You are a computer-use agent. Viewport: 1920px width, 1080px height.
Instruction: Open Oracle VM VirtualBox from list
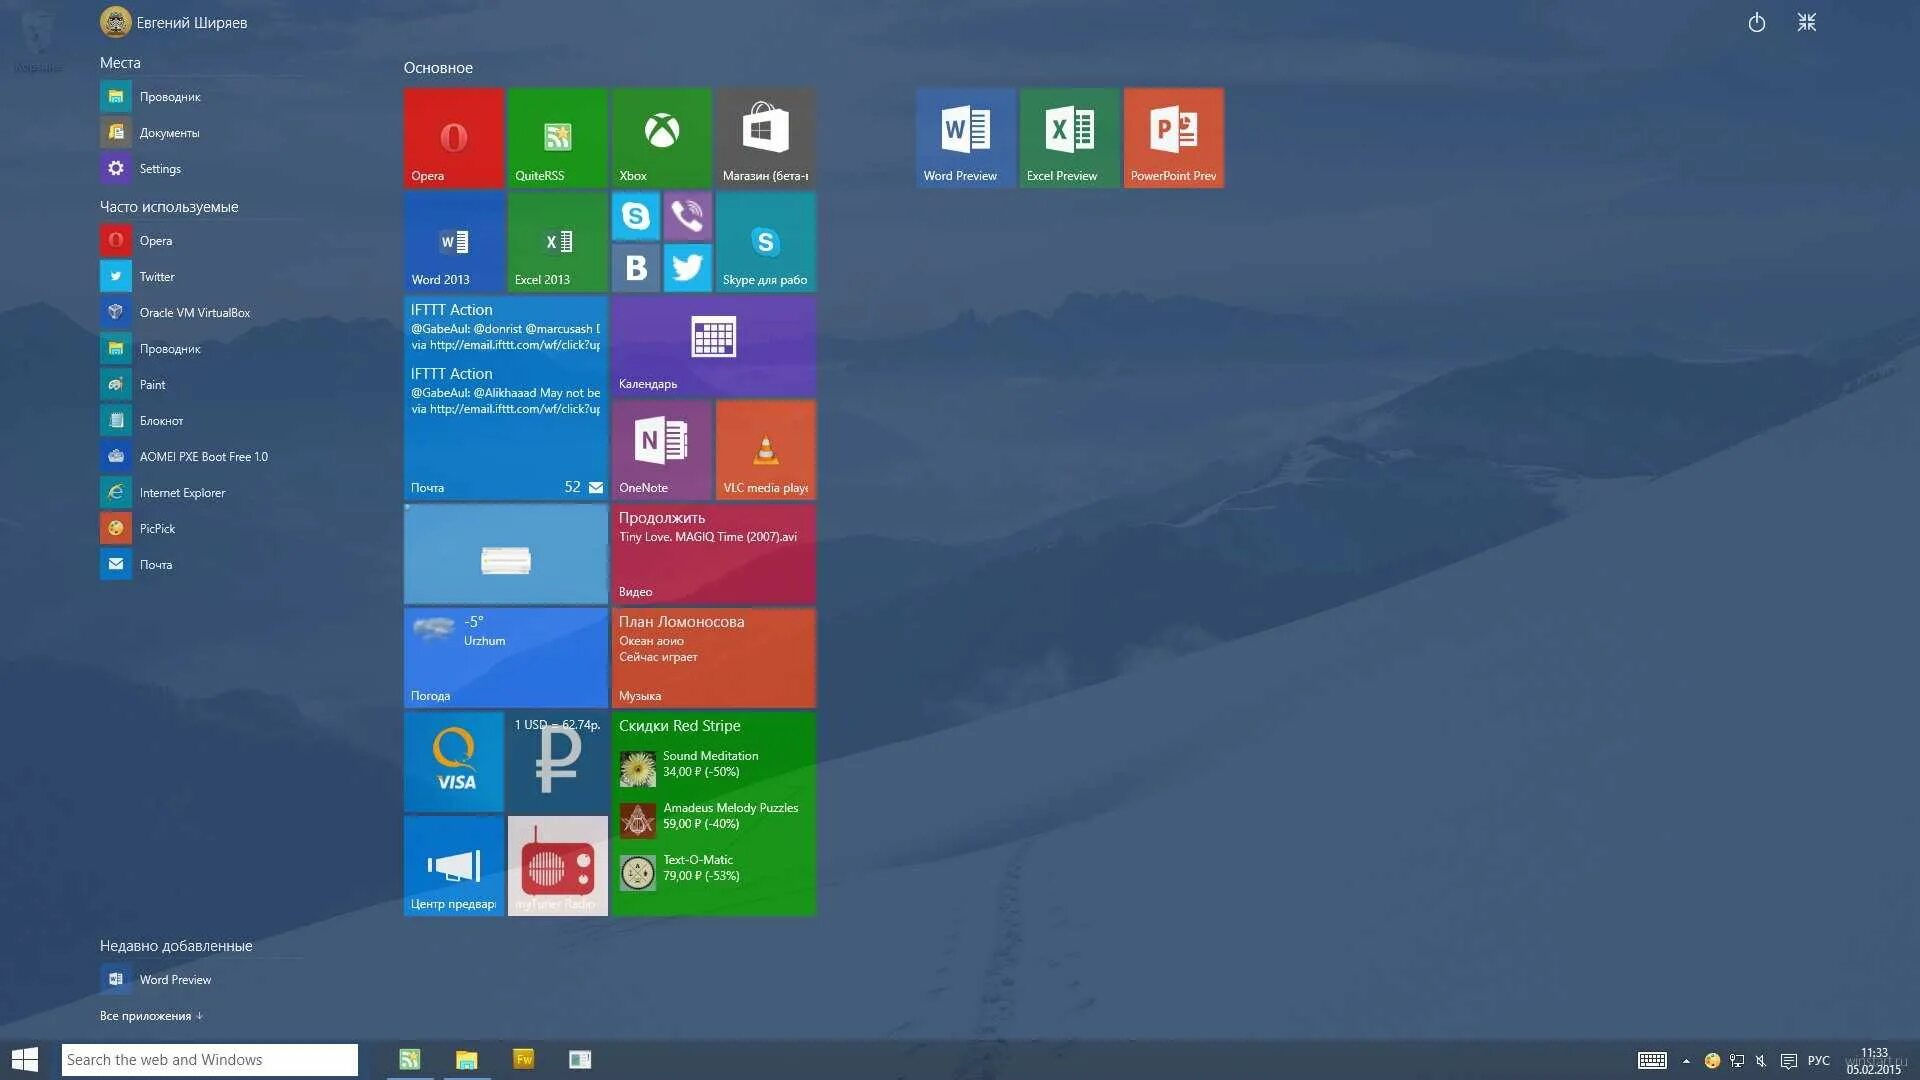tap(194, 312)
